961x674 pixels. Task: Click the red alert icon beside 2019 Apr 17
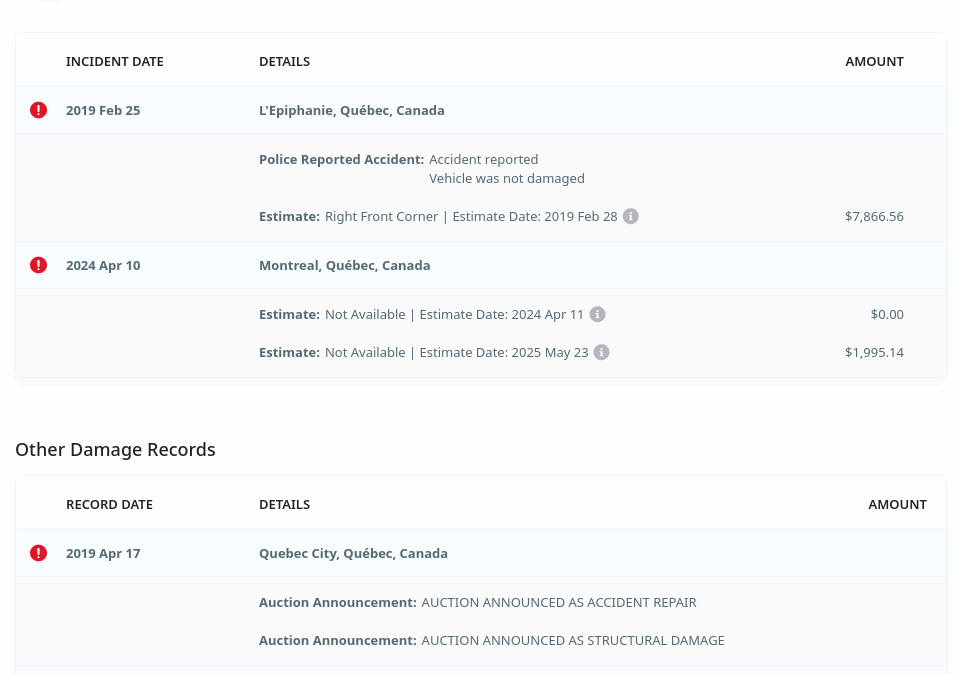[38, 553]
